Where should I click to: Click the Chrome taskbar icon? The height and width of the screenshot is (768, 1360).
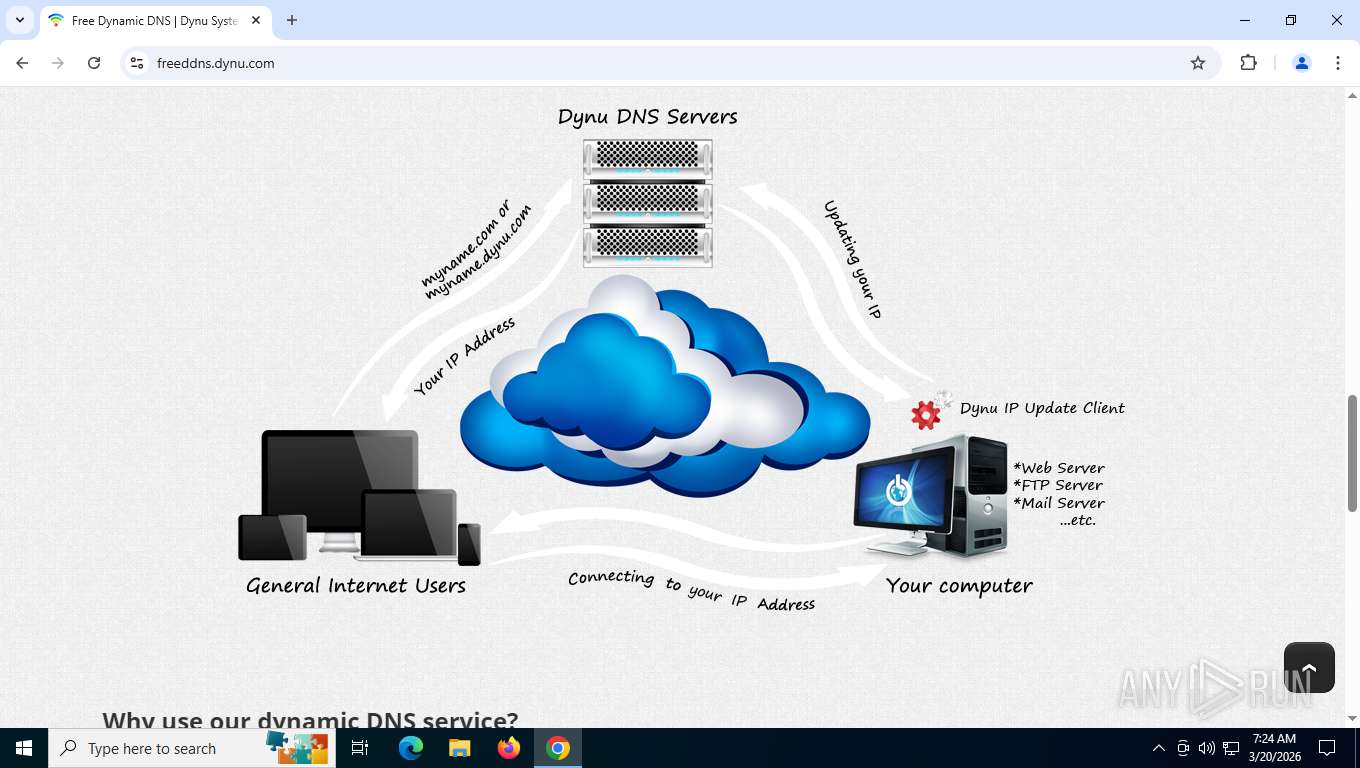click(x=558, y=748)
